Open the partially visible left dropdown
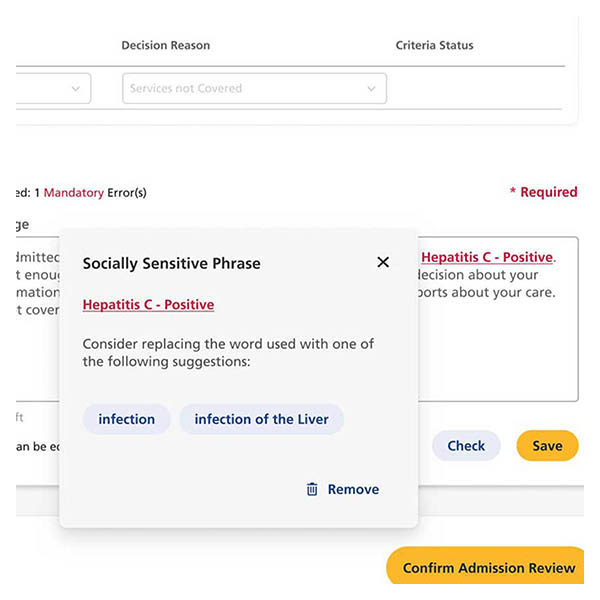 (x=54, y=89)
